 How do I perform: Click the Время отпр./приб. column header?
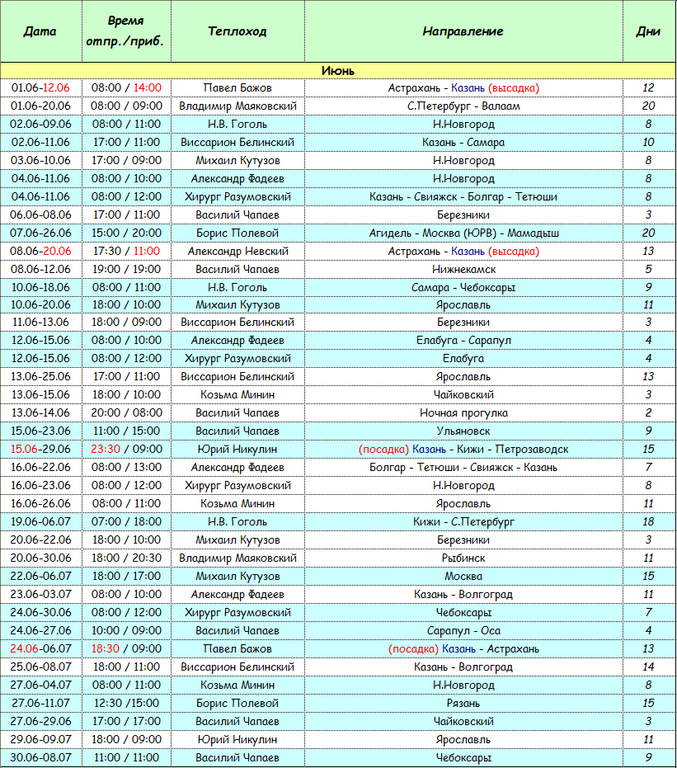tap(126, 31)
